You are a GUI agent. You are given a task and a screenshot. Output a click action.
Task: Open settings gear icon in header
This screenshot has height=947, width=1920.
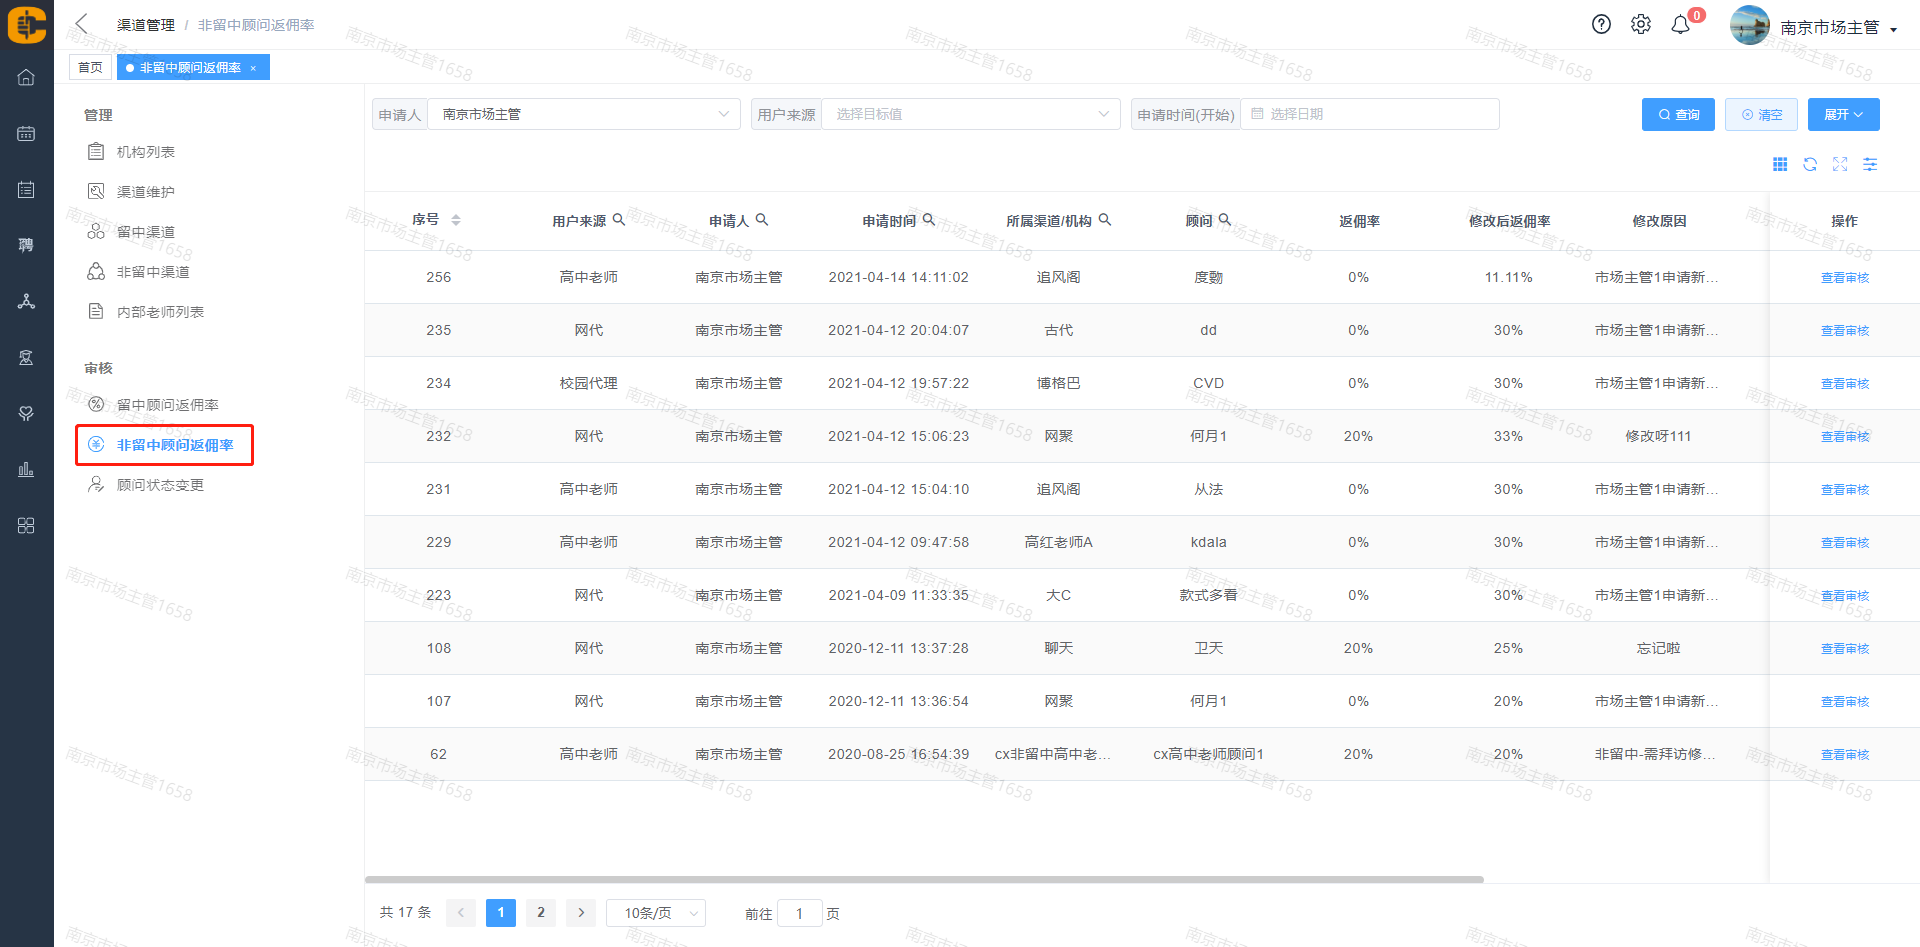click(x=1641, y=25)
